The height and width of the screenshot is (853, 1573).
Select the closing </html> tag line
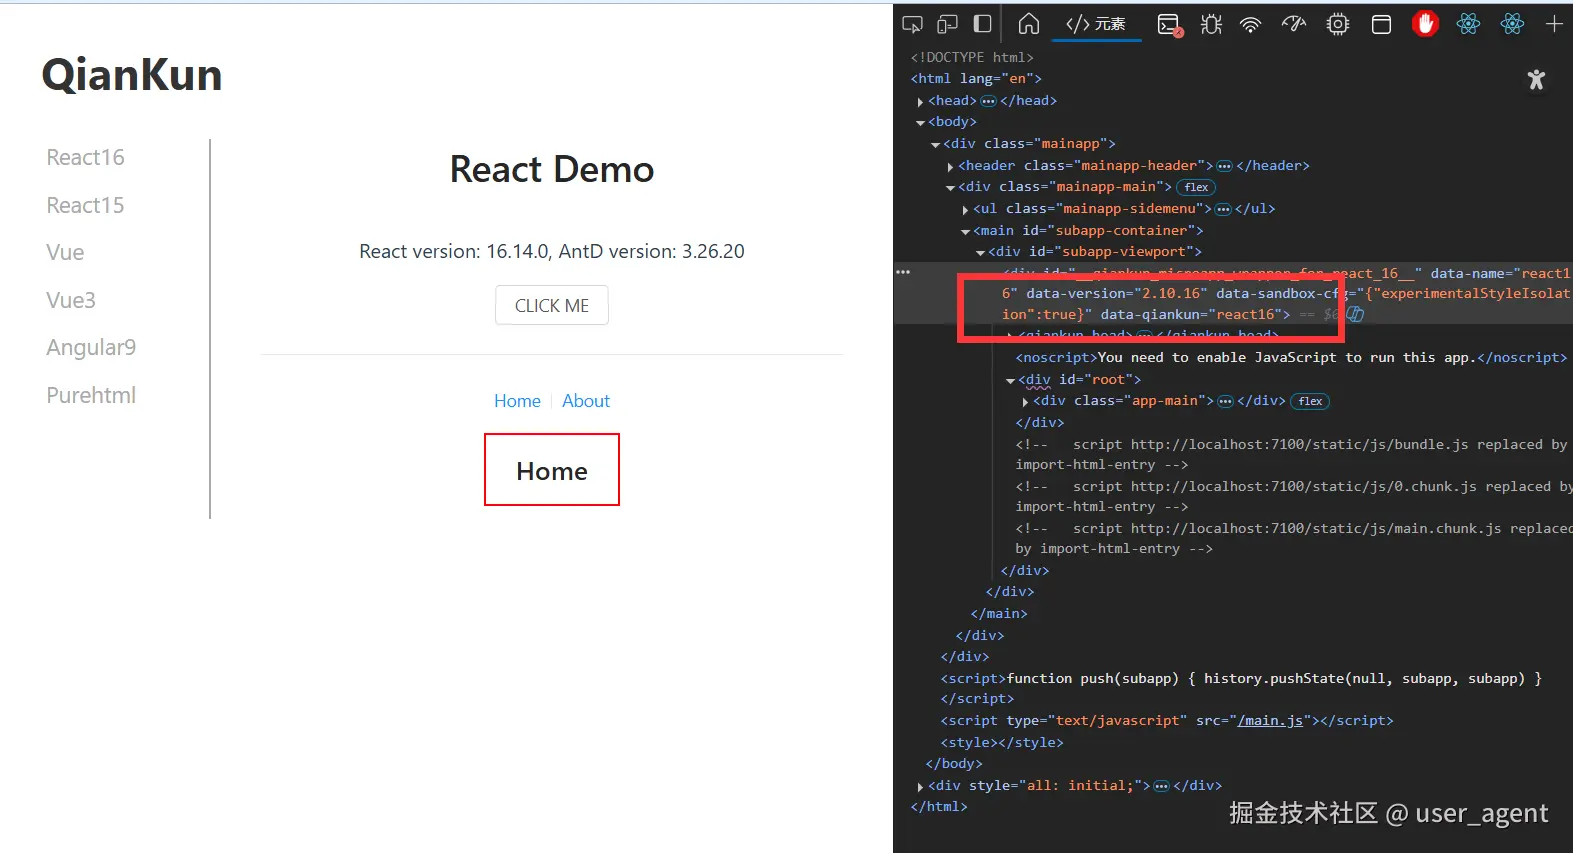[939, 806]
